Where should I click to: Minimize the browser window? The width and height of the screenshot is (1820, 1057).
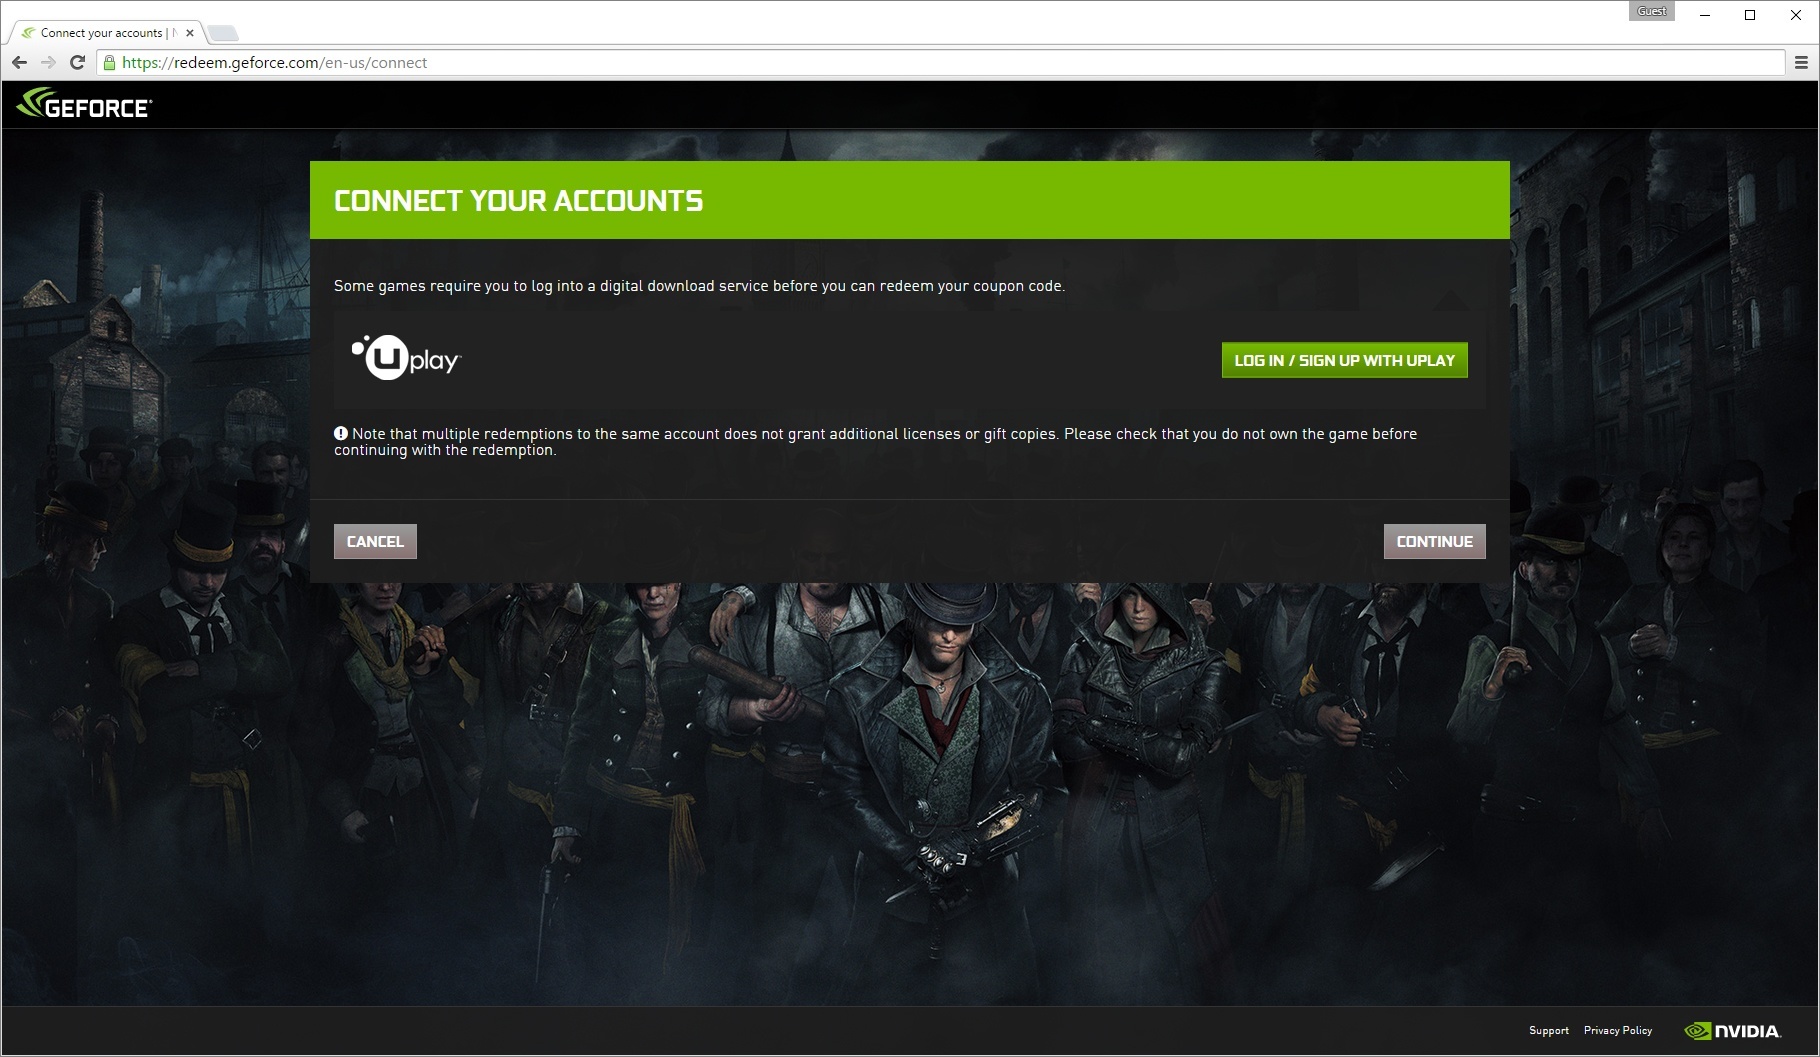[1705, 14]
